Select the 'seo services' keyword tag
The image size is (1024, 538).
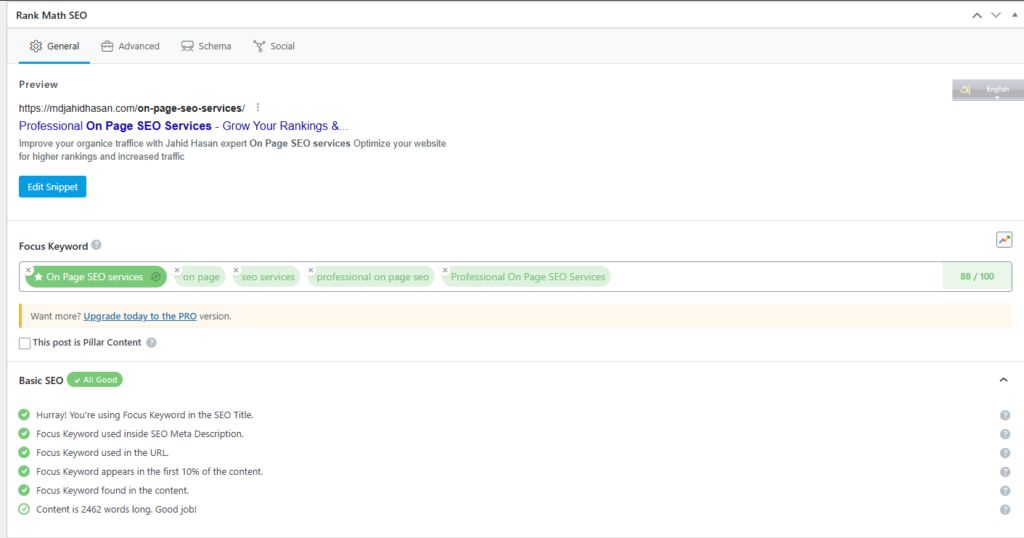[x=268, y=277]
